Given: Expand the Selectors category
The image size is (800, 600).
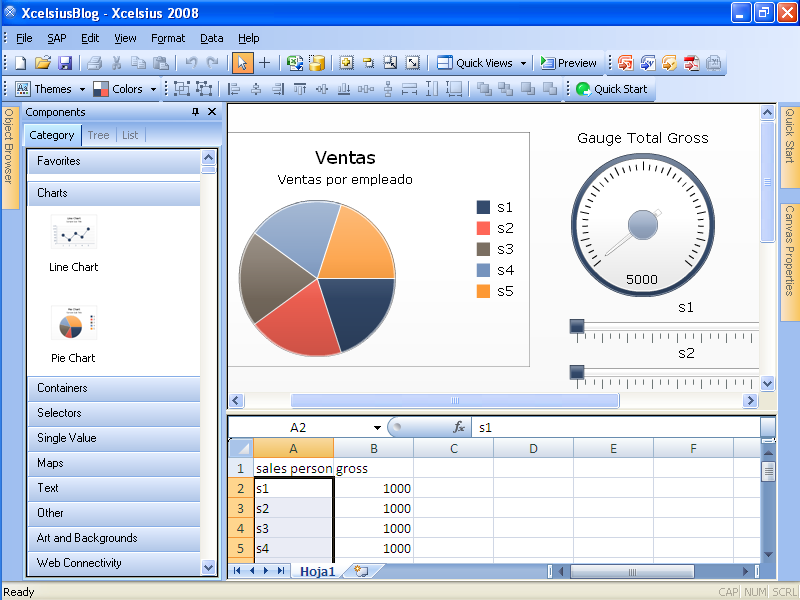Looking at the screenshot, I should pos(114,413).
